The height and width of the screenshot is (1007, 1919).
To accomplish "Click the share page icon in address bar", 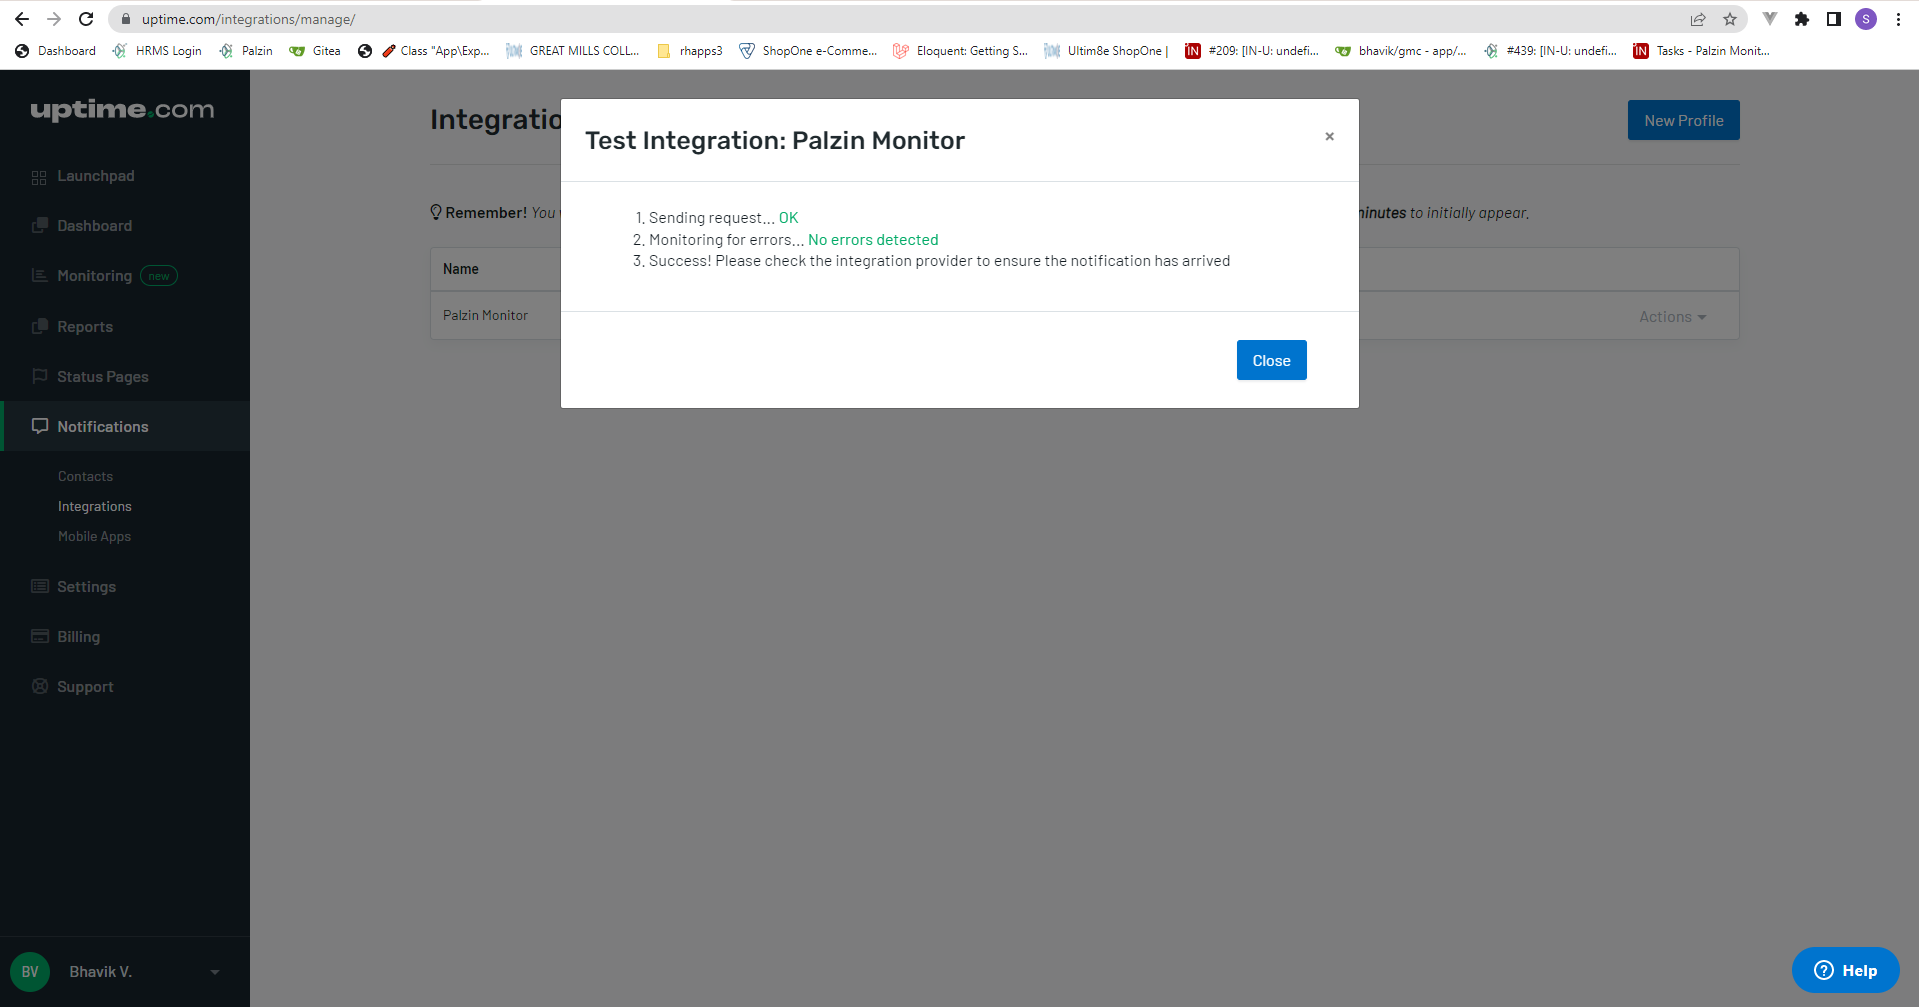I will [1698, 19].
